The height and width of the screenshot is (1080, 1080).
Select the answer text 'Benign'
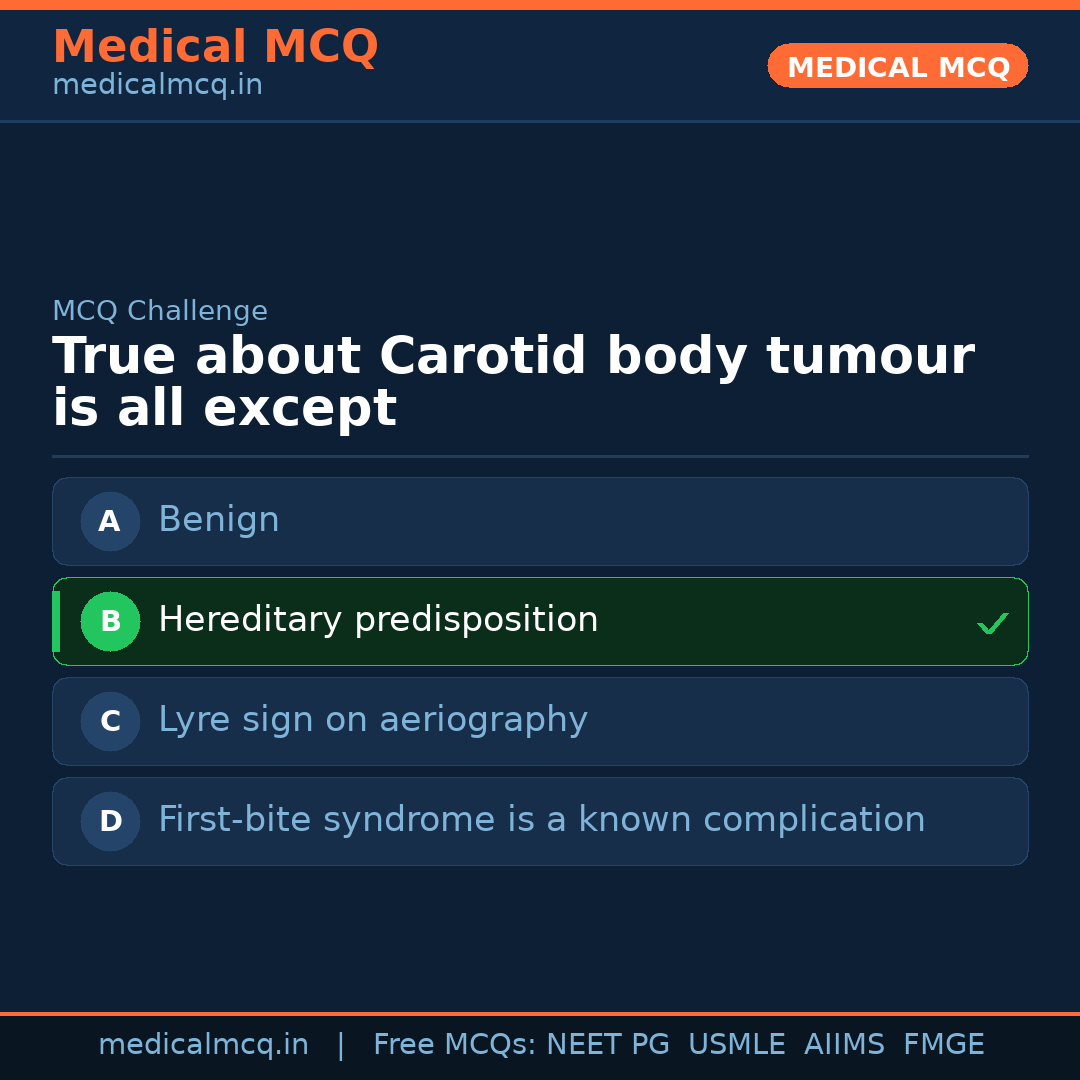click(x=218, y=520)
